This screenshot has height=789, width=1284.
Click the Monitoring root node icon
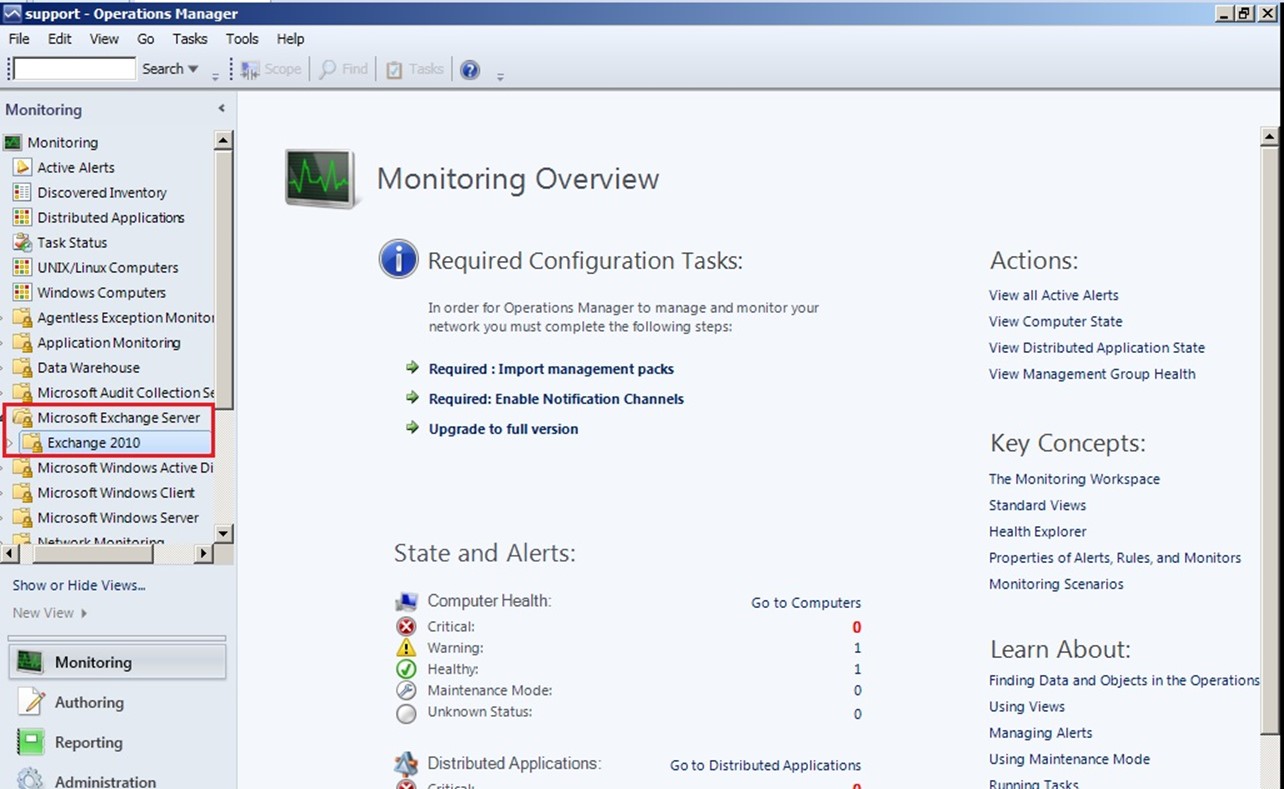pos(13,142)
